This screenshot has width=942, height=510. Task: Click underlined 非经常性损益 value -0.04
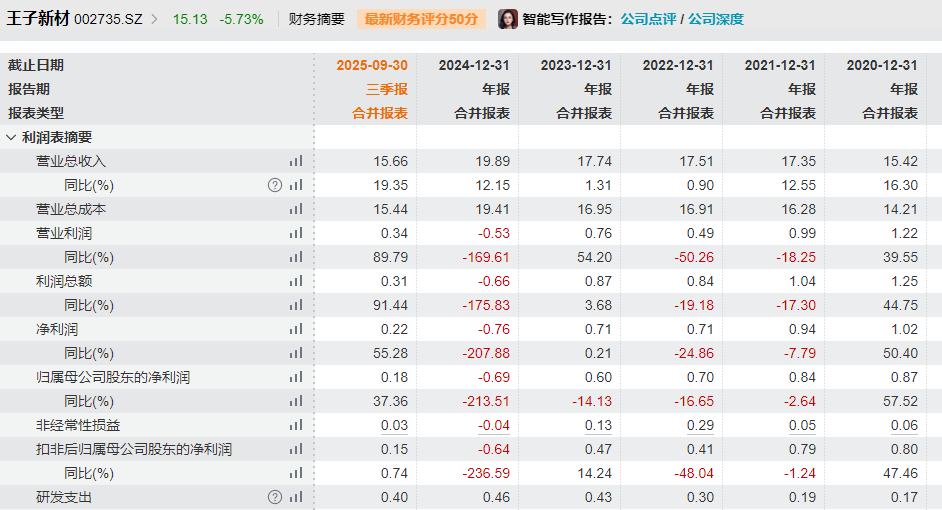[x=494, y=425]
